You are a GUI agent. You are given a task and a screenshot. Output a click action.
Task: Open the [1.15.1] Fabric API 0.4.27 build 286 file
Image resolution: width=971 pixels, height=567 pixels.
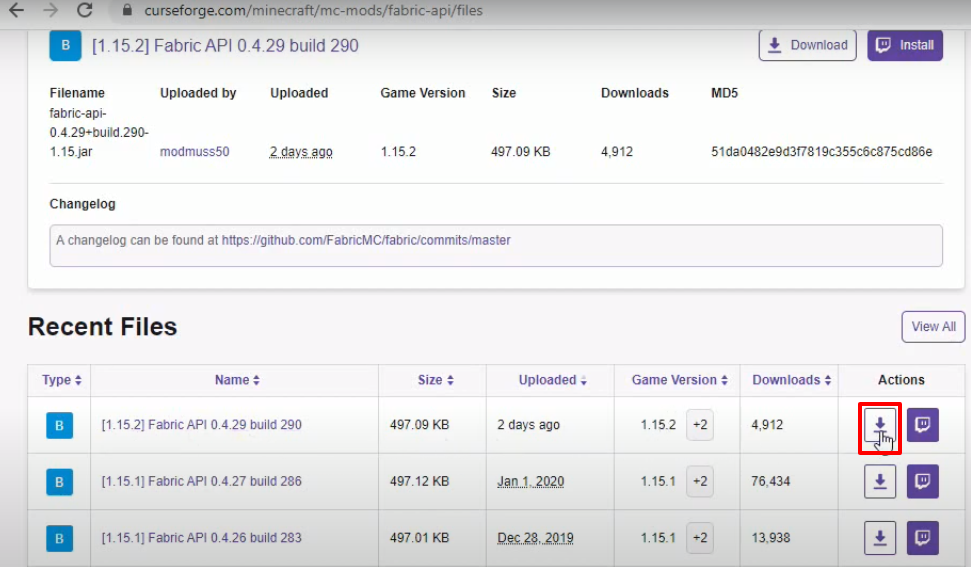pyautogui.click(x=201, y=481)
